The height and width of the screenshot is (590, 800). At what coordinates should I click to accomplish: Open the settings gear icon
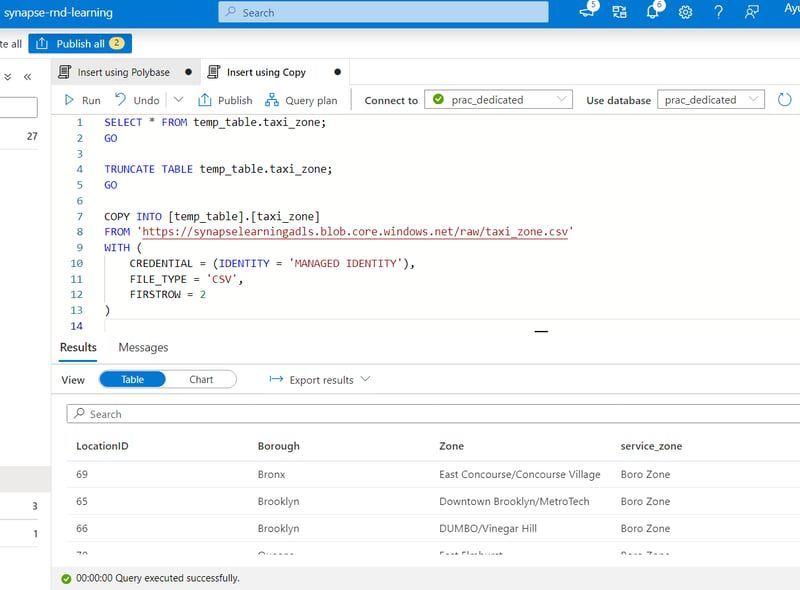pos(685,12)
